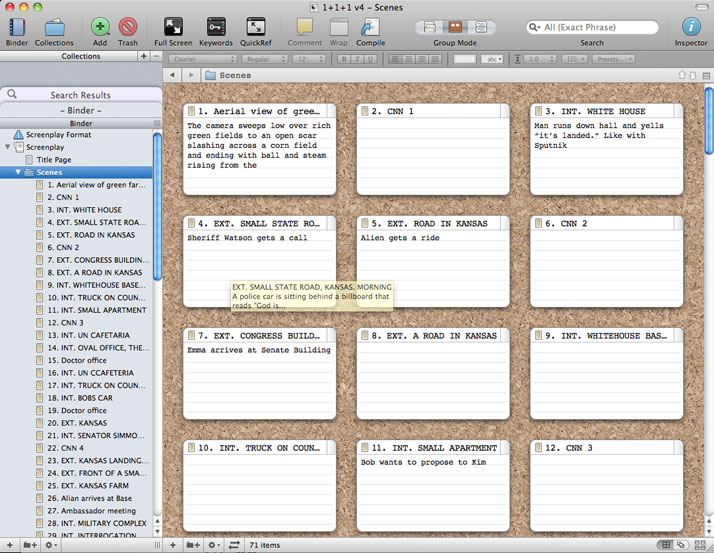Add new text in binder footer
Screen dimensions: 714x553
click(10, 545)
